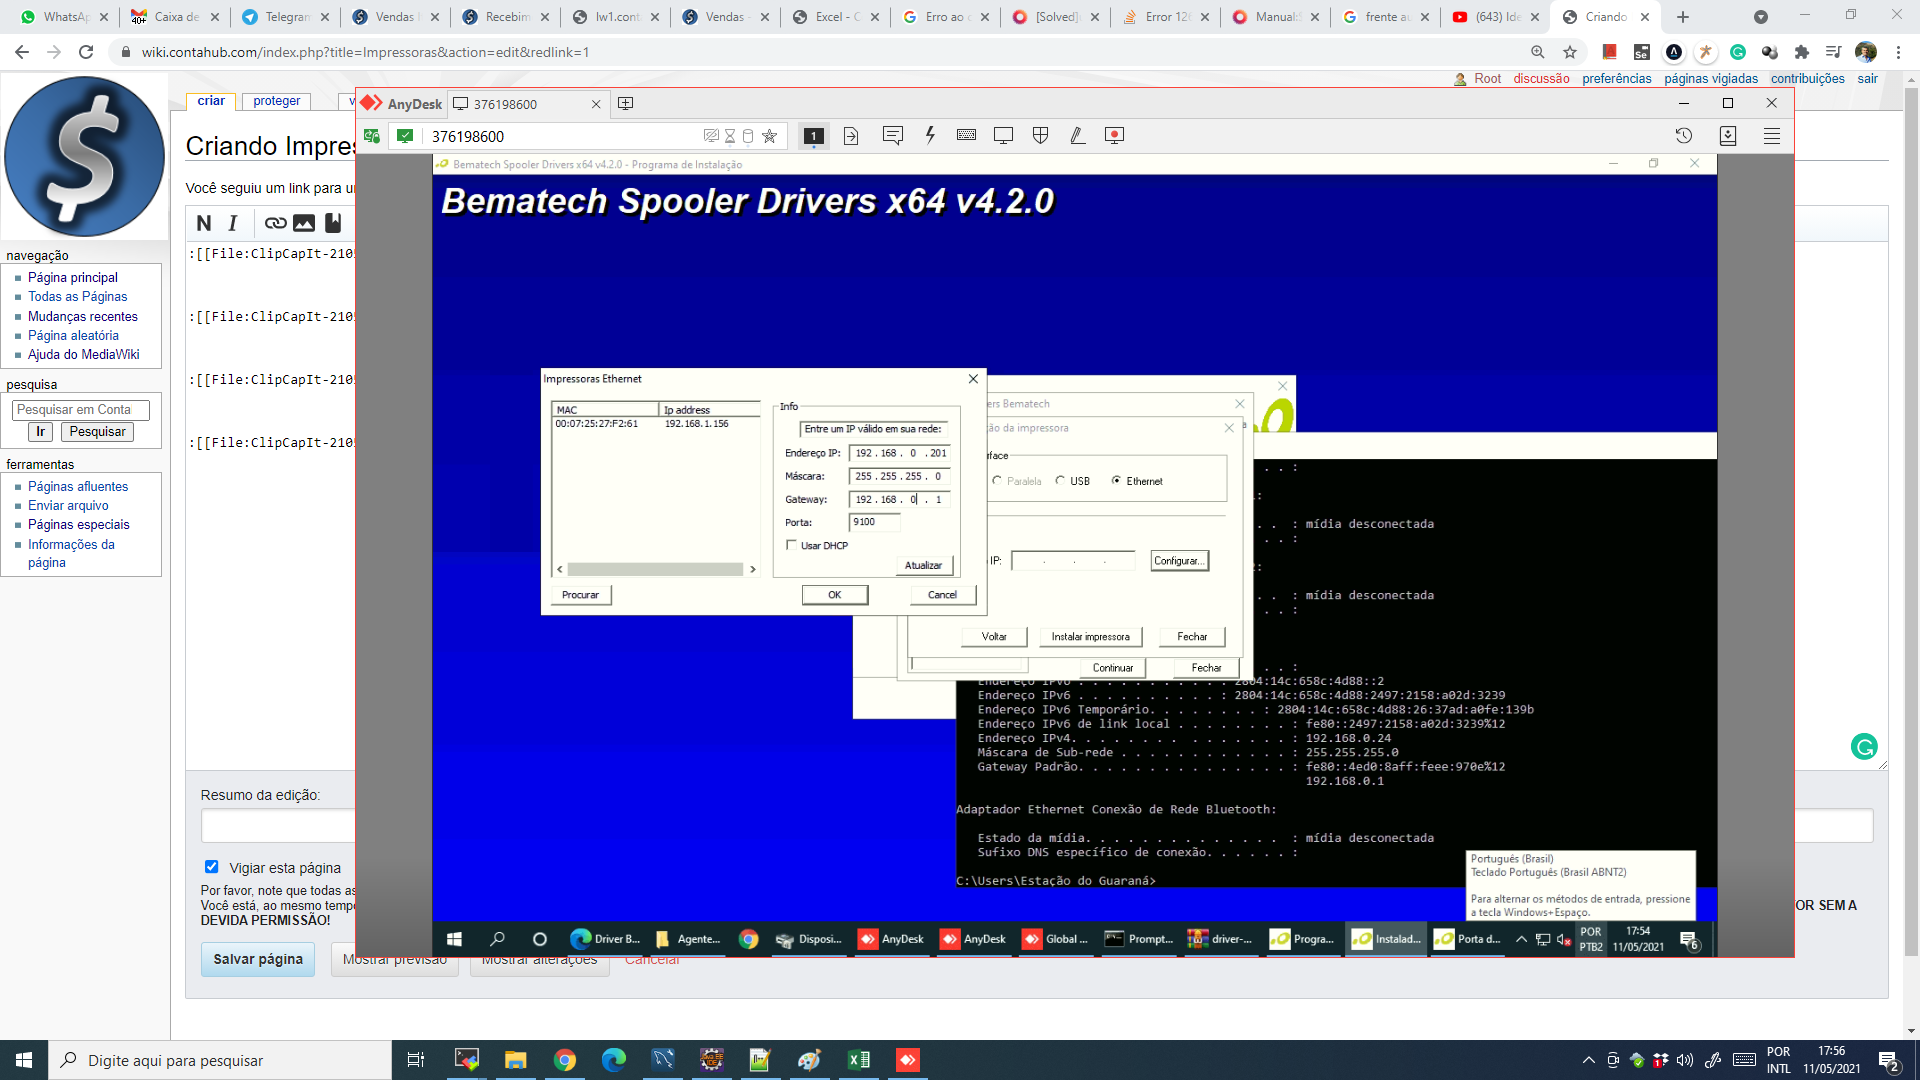Open the AnyDesk hamburger menu
Screen dimensions: 1920x1080
[x=1772, y=136]
